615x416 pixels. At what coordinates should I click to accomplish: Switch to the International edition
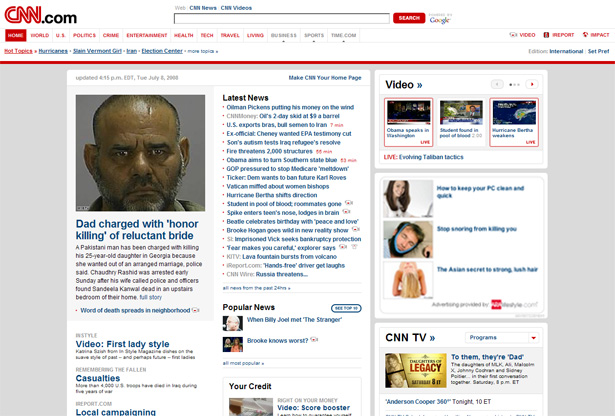(x=566, y=51)
